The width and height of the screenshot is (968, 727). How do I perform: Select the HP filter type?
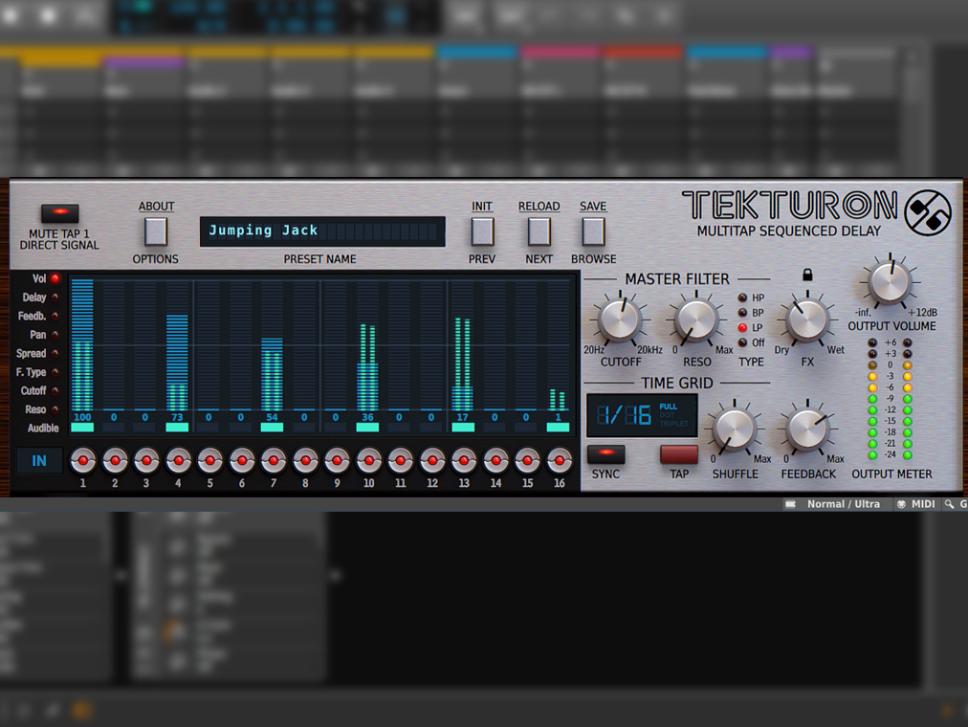[x=742, y=295]
